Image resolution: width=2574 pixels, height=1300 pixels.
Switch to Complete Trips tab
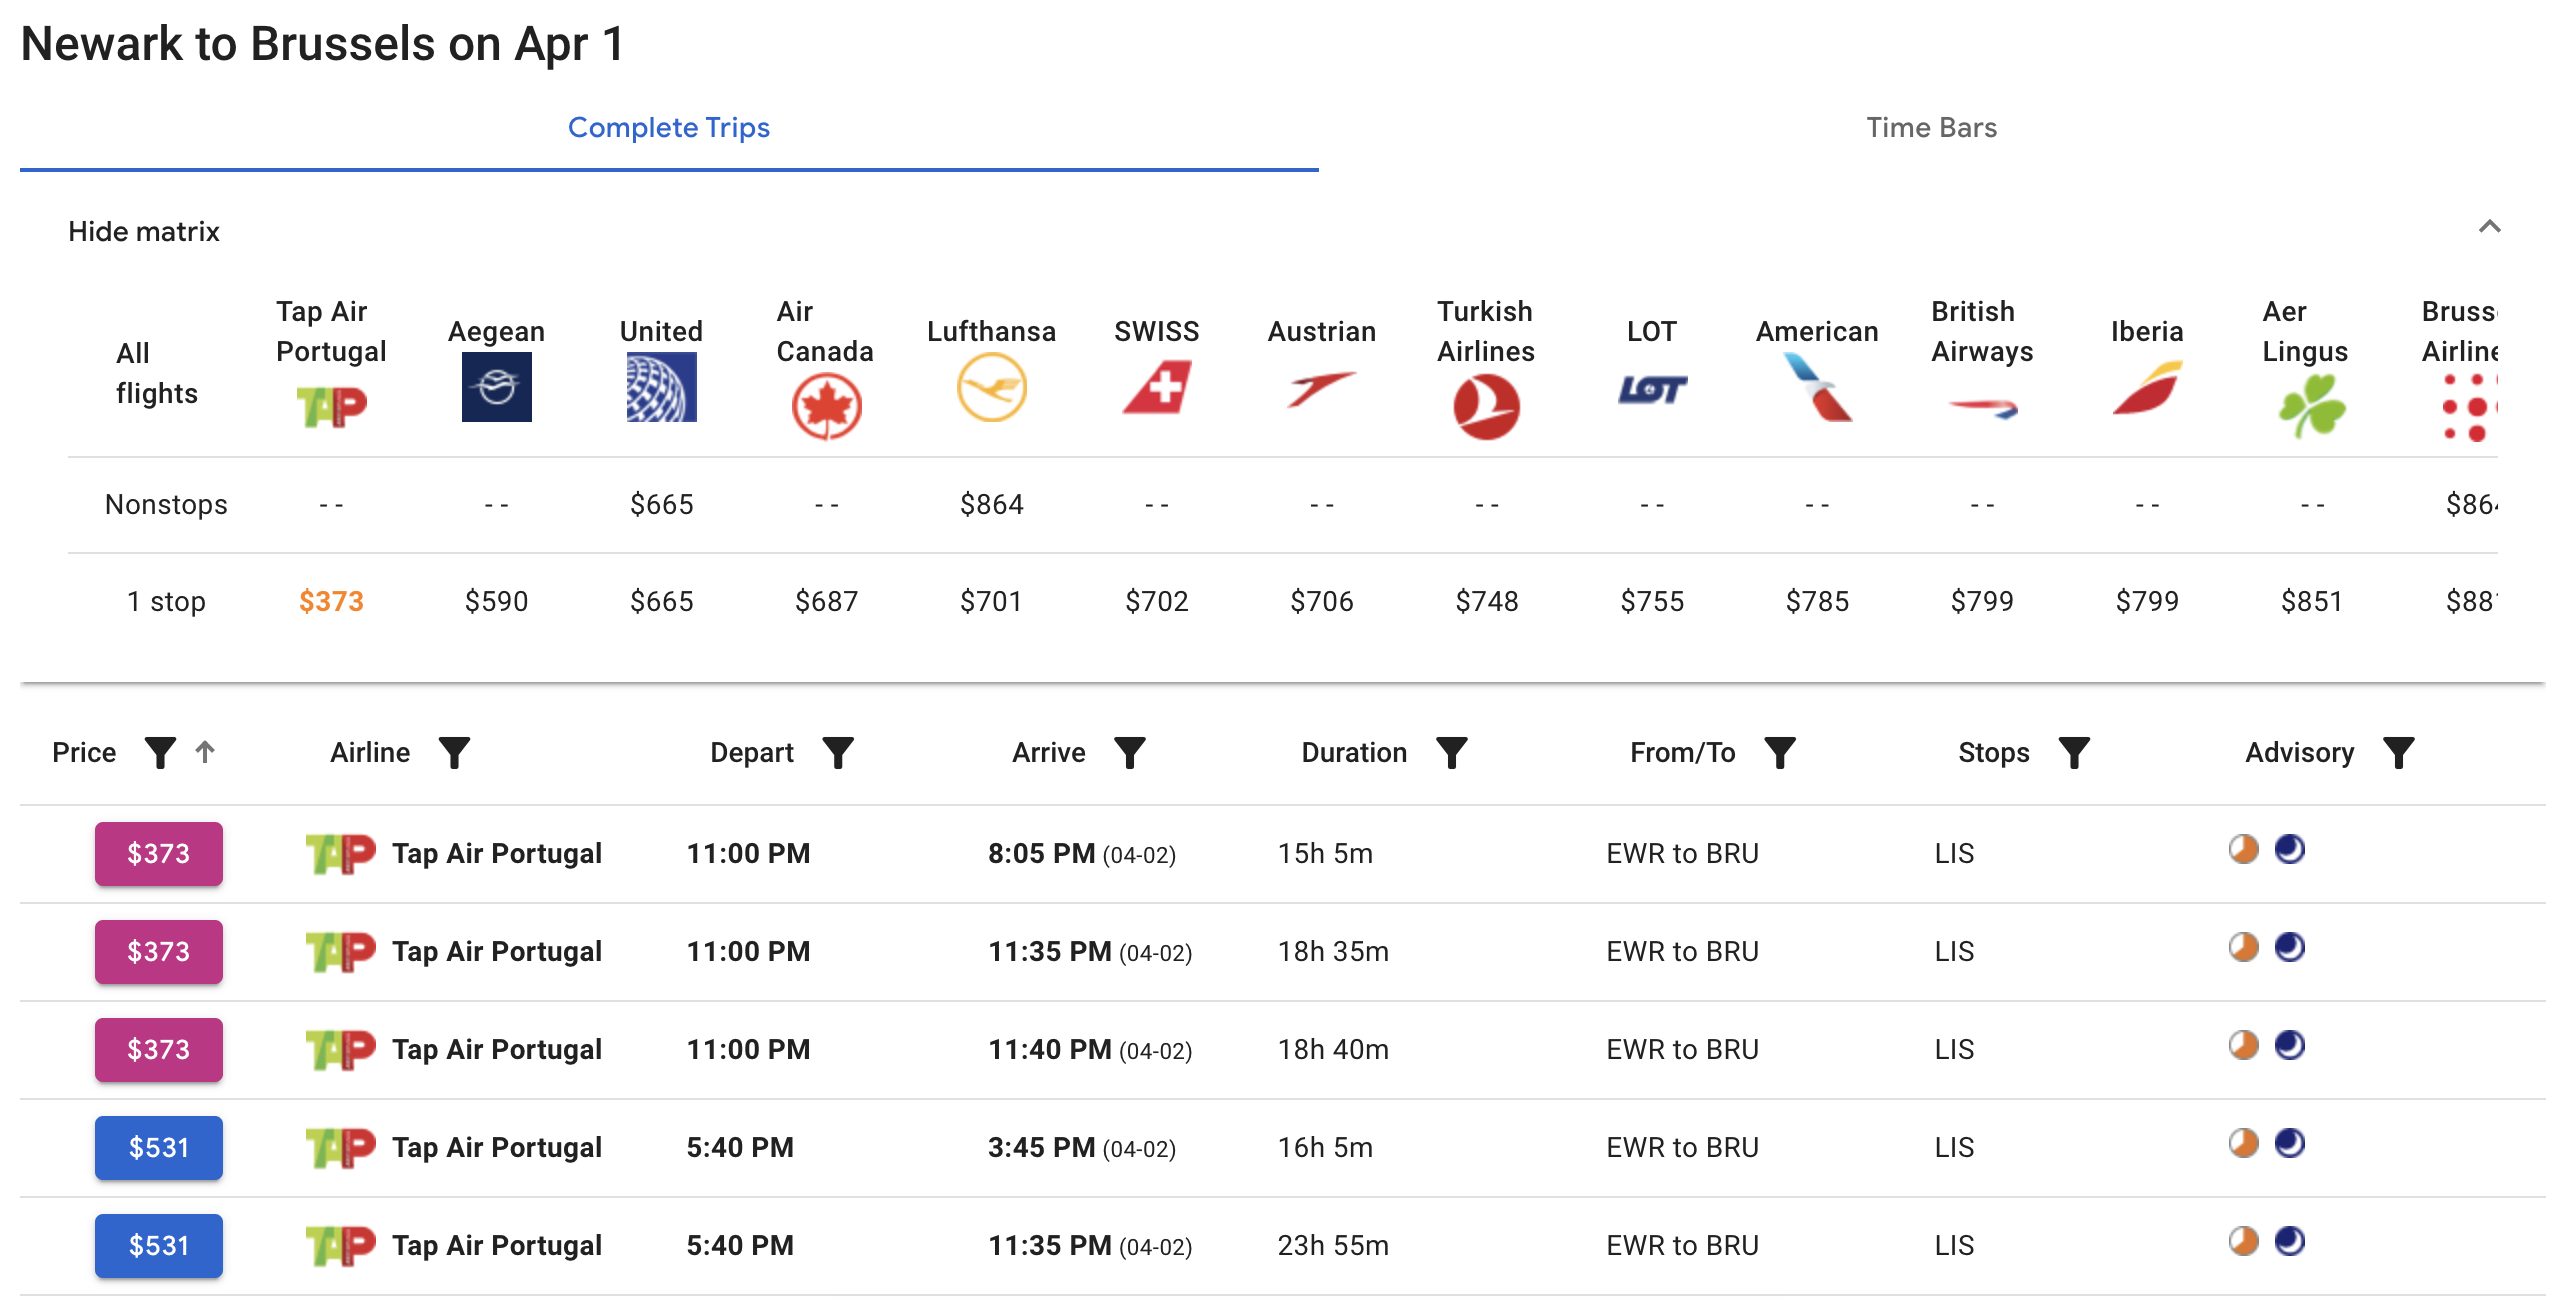click(x=669, y=127)
